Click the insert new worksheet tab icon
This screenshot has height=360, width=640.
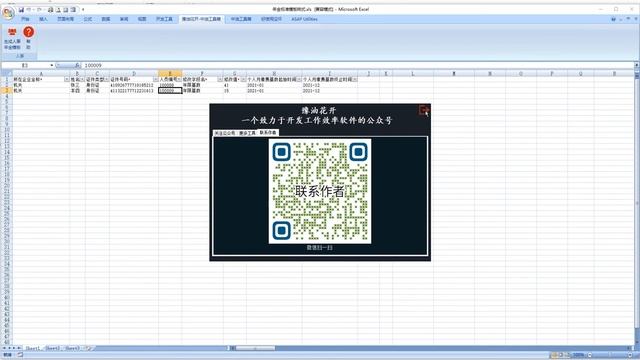(x=89, y=348)
